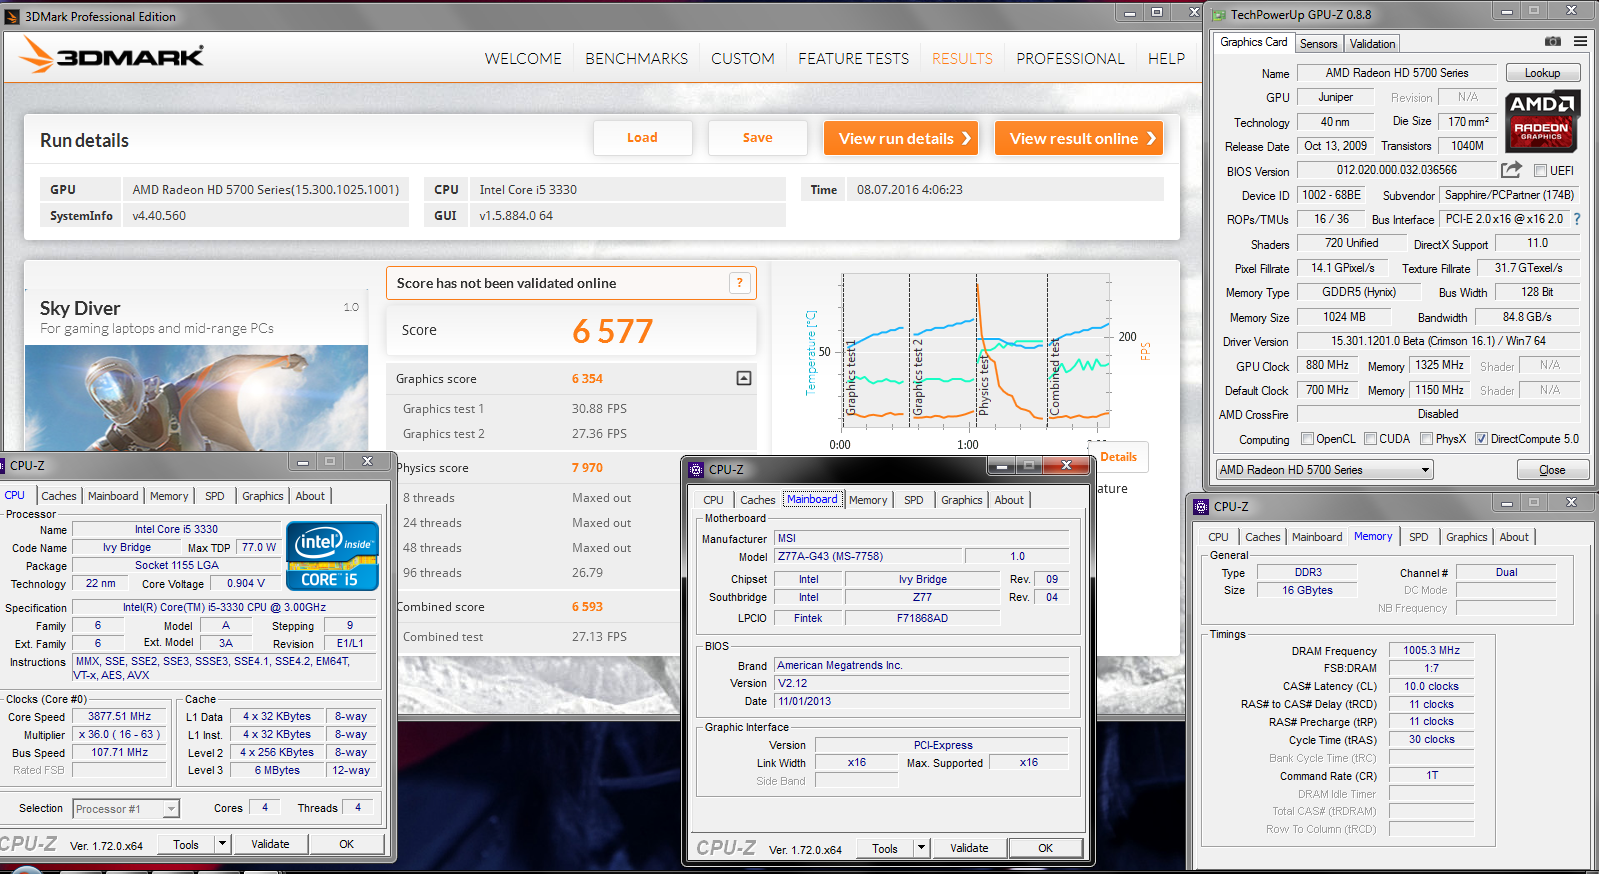Click the Intel Core i5 badge

coord(333,556)
